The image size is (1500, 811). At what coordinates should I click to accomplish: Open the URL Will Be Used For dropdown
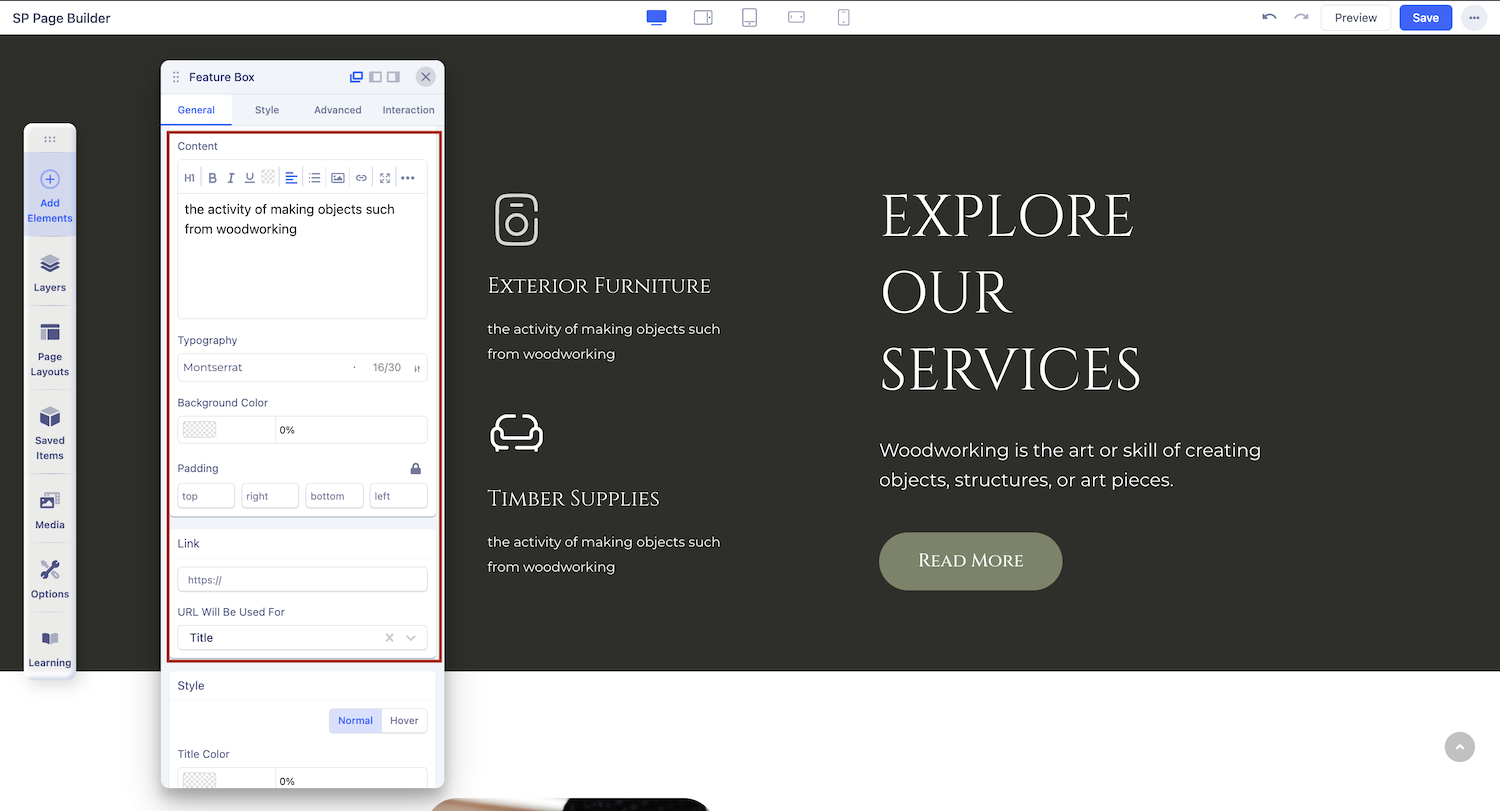pos(410,638)
